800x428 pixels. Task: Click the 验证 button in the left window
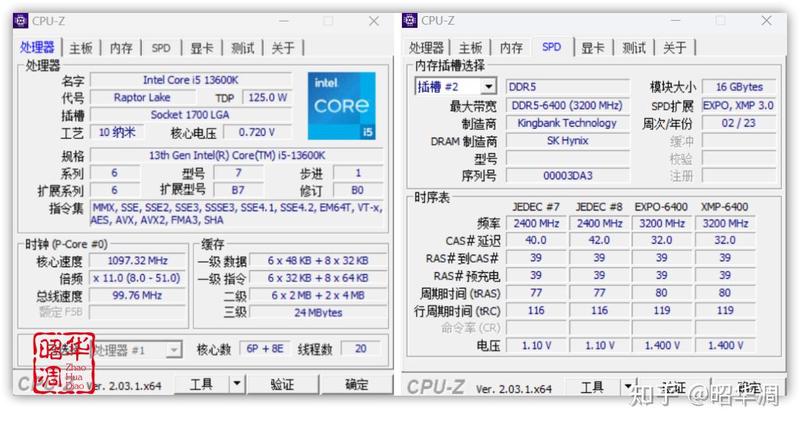(282, 384)
